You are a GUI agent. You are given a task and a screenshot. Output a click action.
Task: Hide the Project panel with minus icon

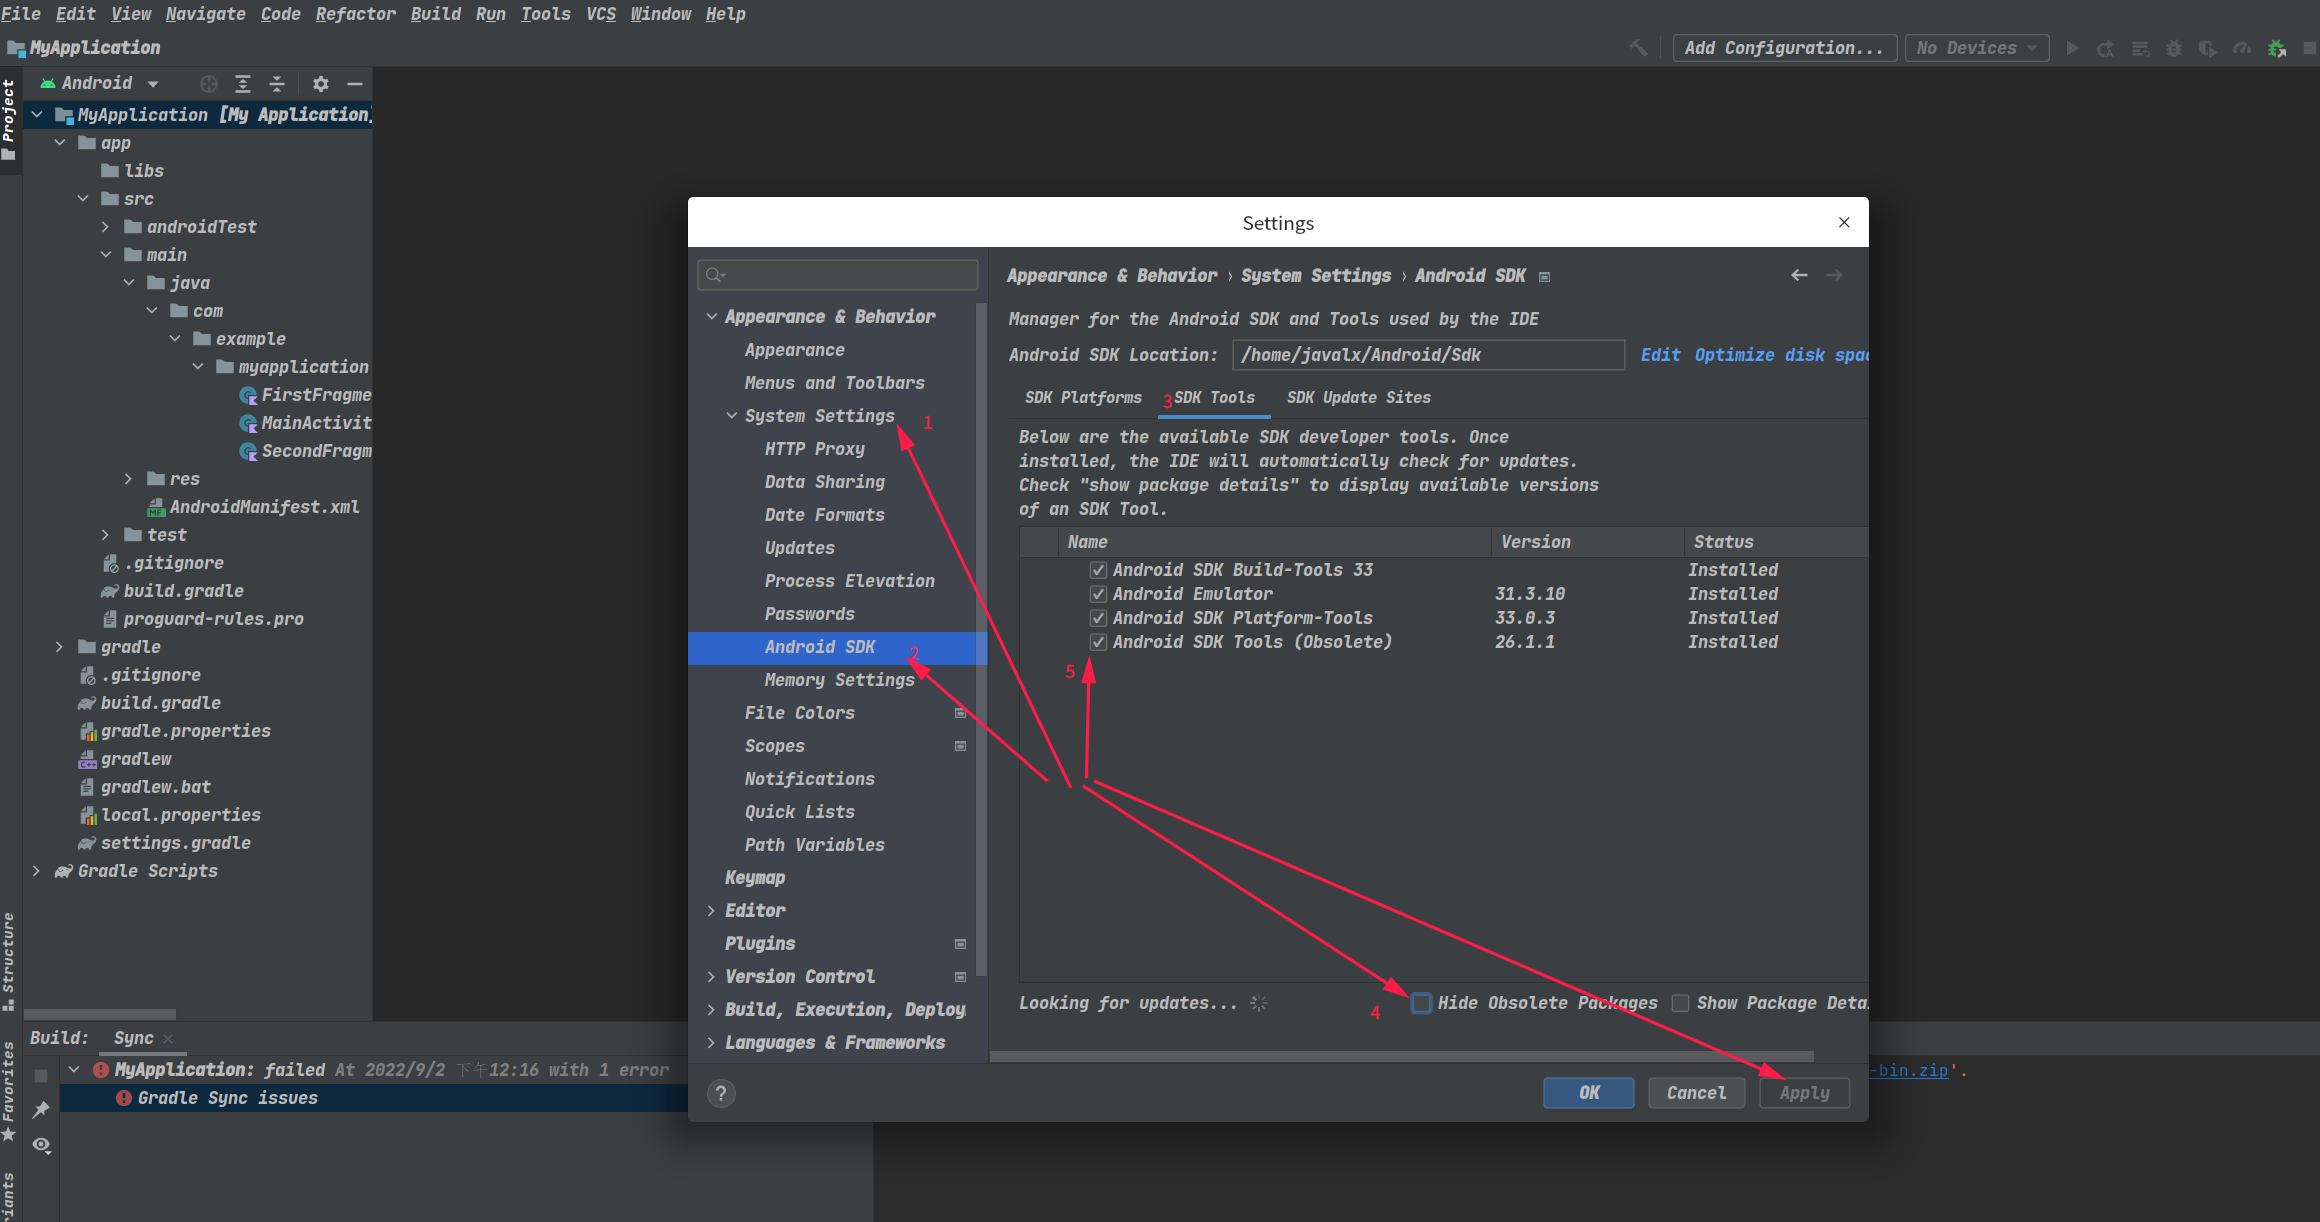355,84
